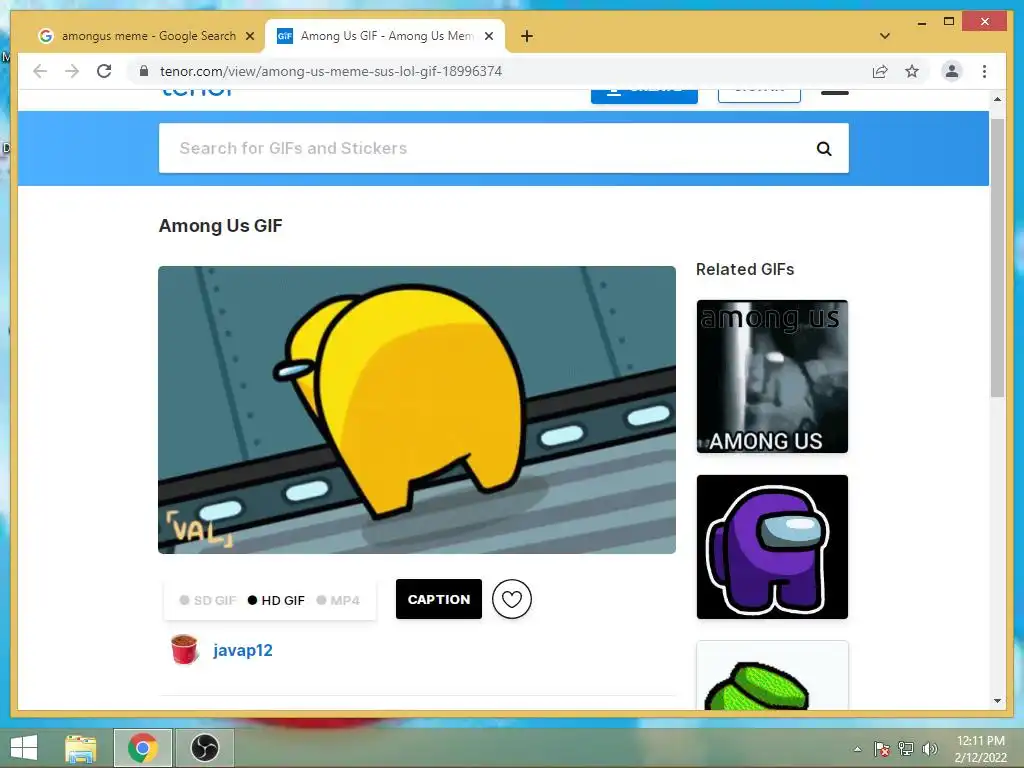Viewport: 1024px width, 768px height.
Task: Click the Tenor logo
Action: point(197,91)
